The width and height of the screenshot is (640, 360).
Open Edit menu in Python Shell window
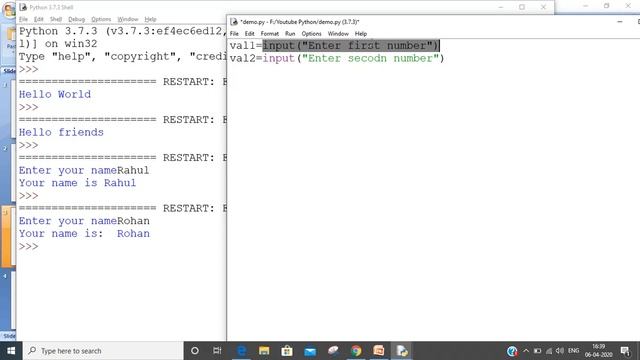pyautogui.click(x=39, y=19)
